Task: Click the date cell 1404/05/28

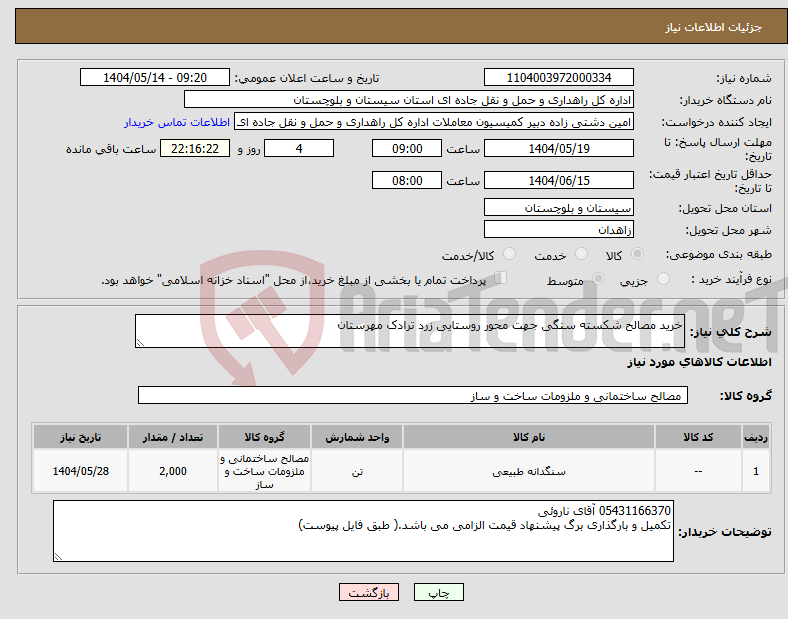Action: pyautogui.click(x=80, y=471)
